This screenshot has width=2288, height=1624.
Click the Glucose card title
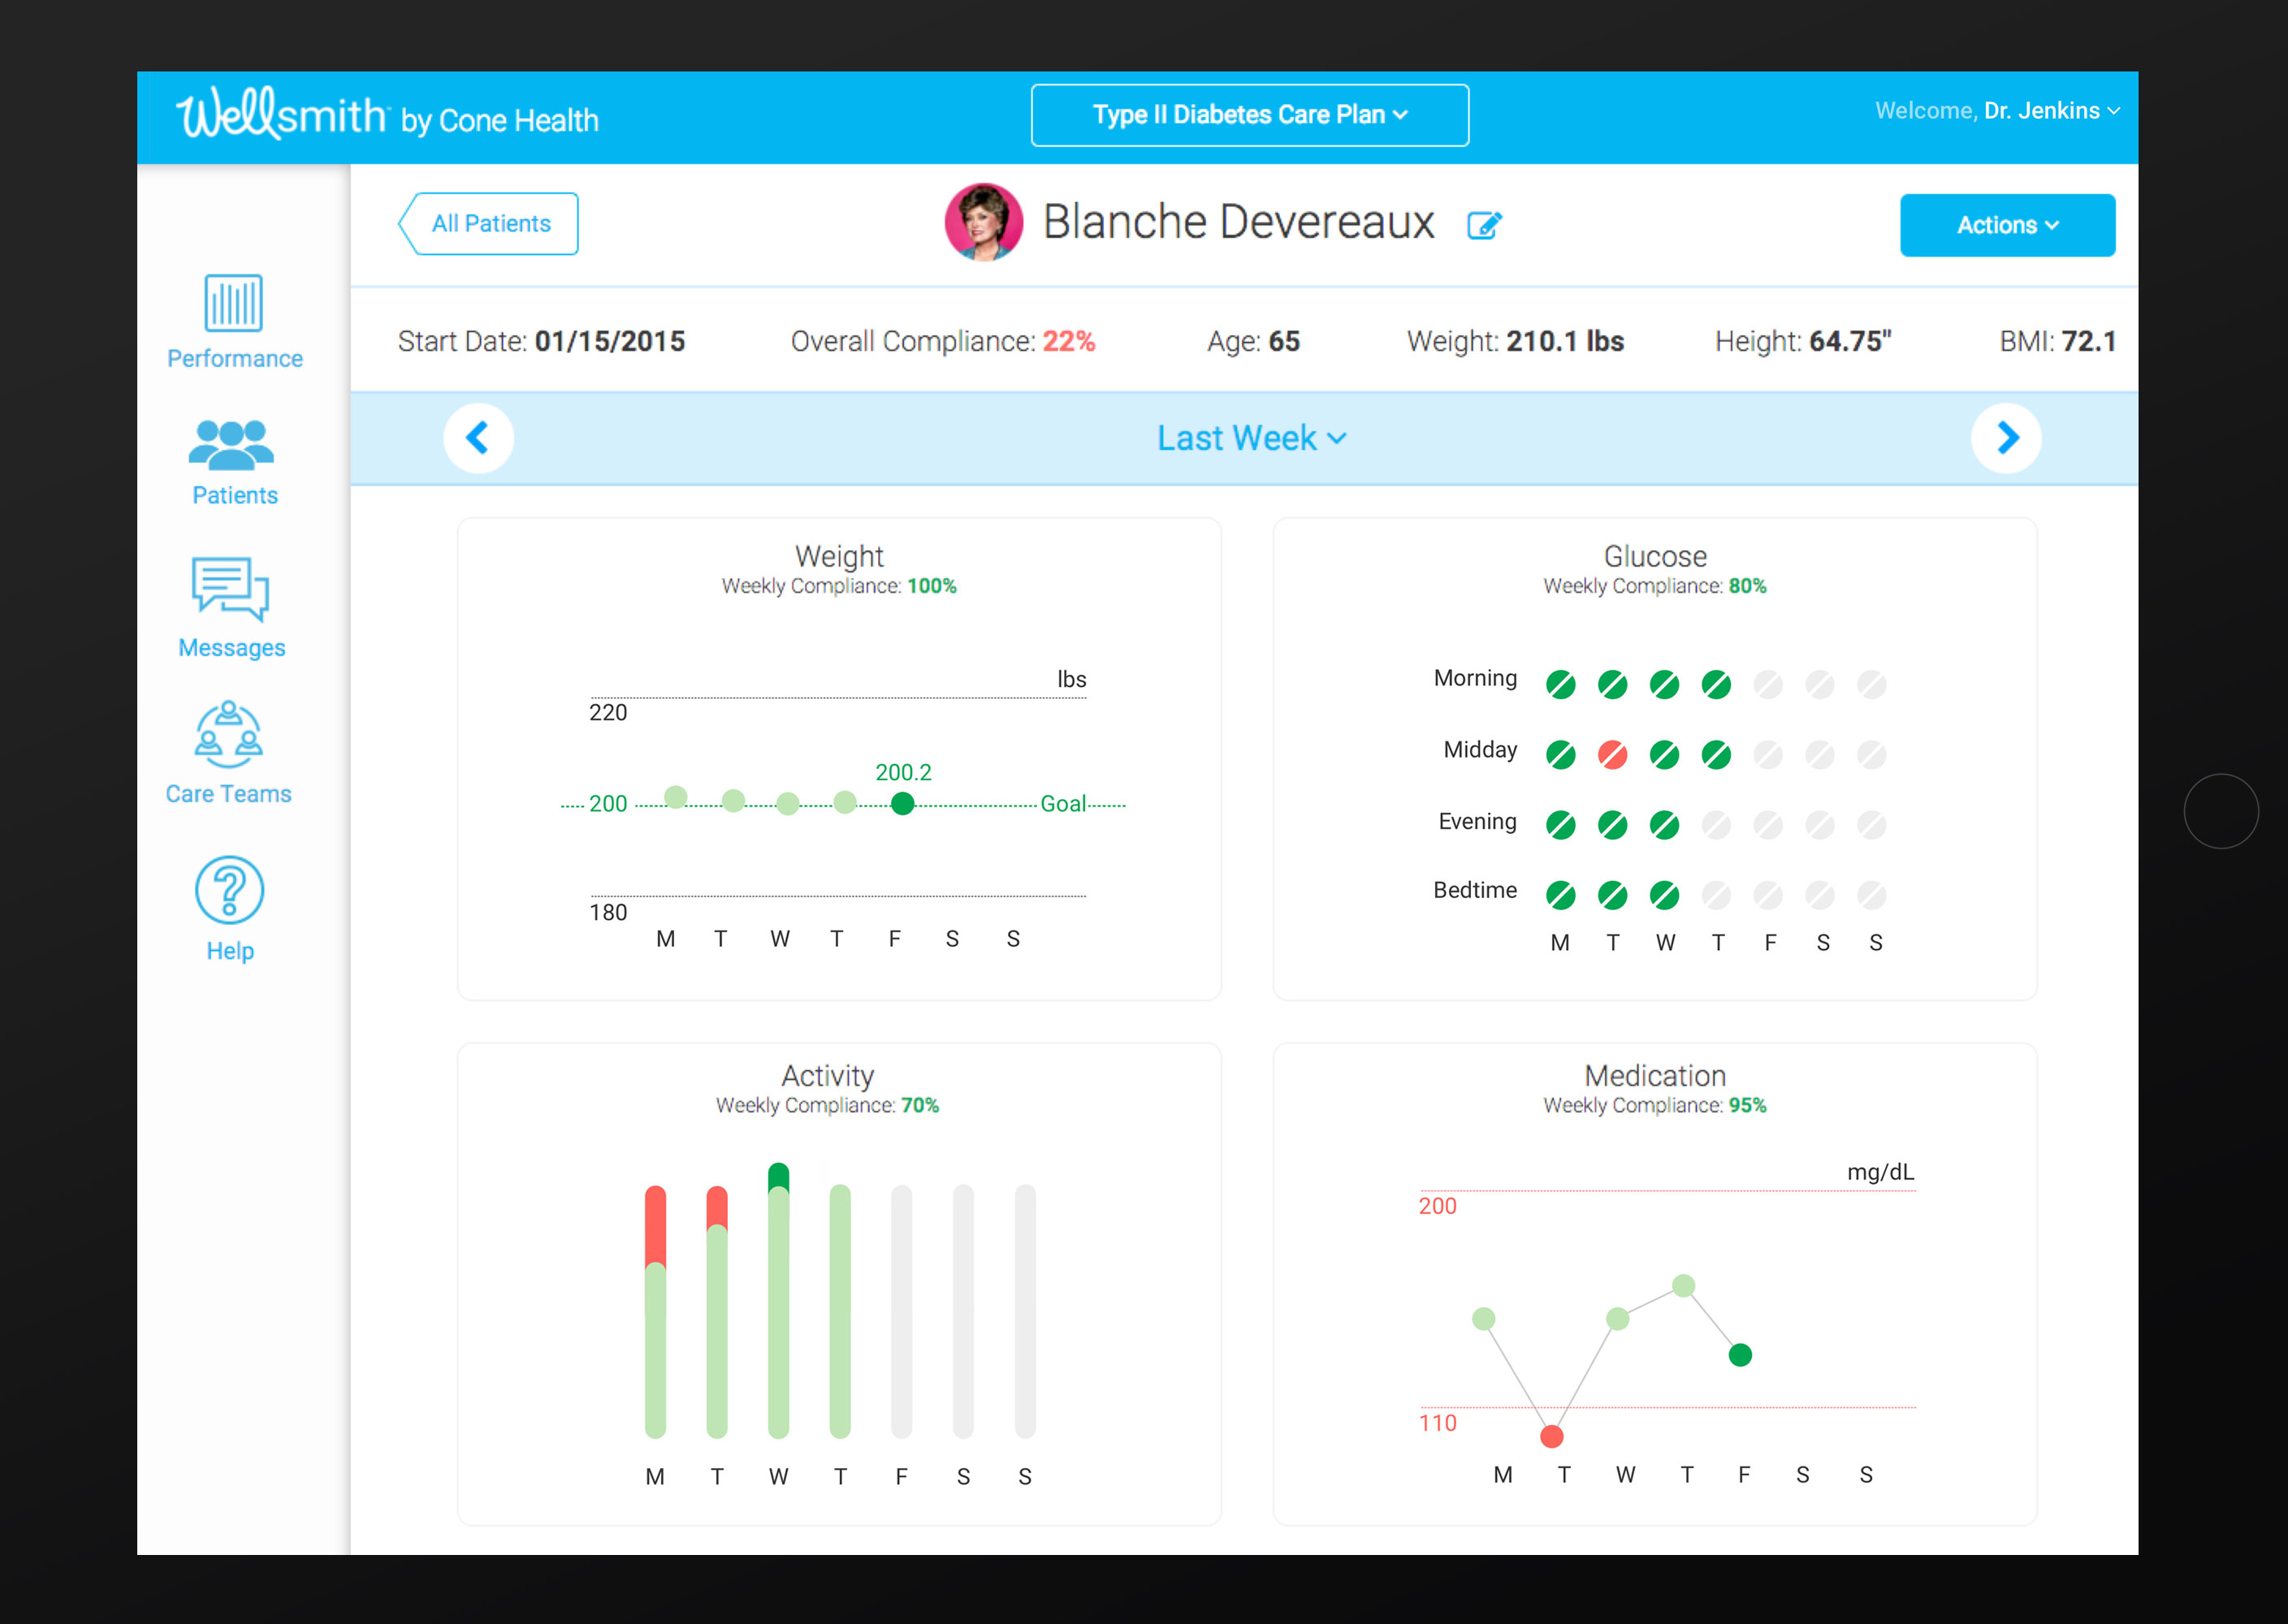click(x=1655, y=556)
